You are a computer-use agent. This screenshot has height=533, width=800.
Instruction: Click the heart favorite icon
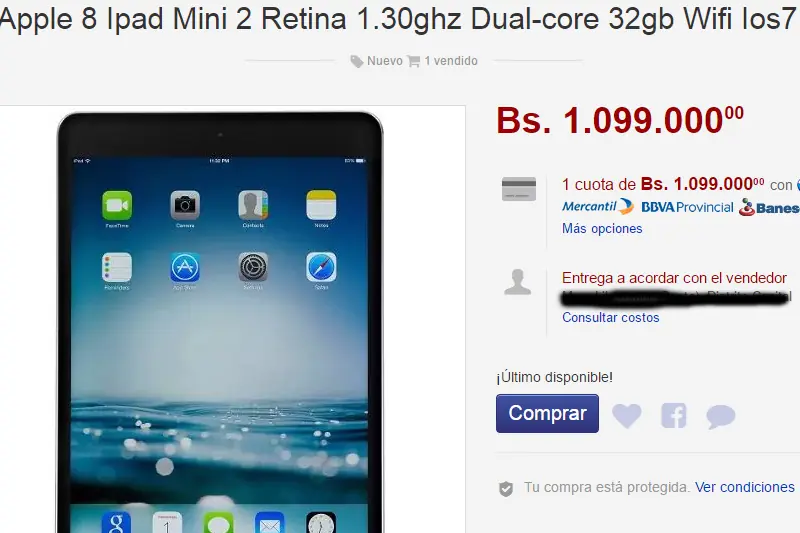point(627,415)
